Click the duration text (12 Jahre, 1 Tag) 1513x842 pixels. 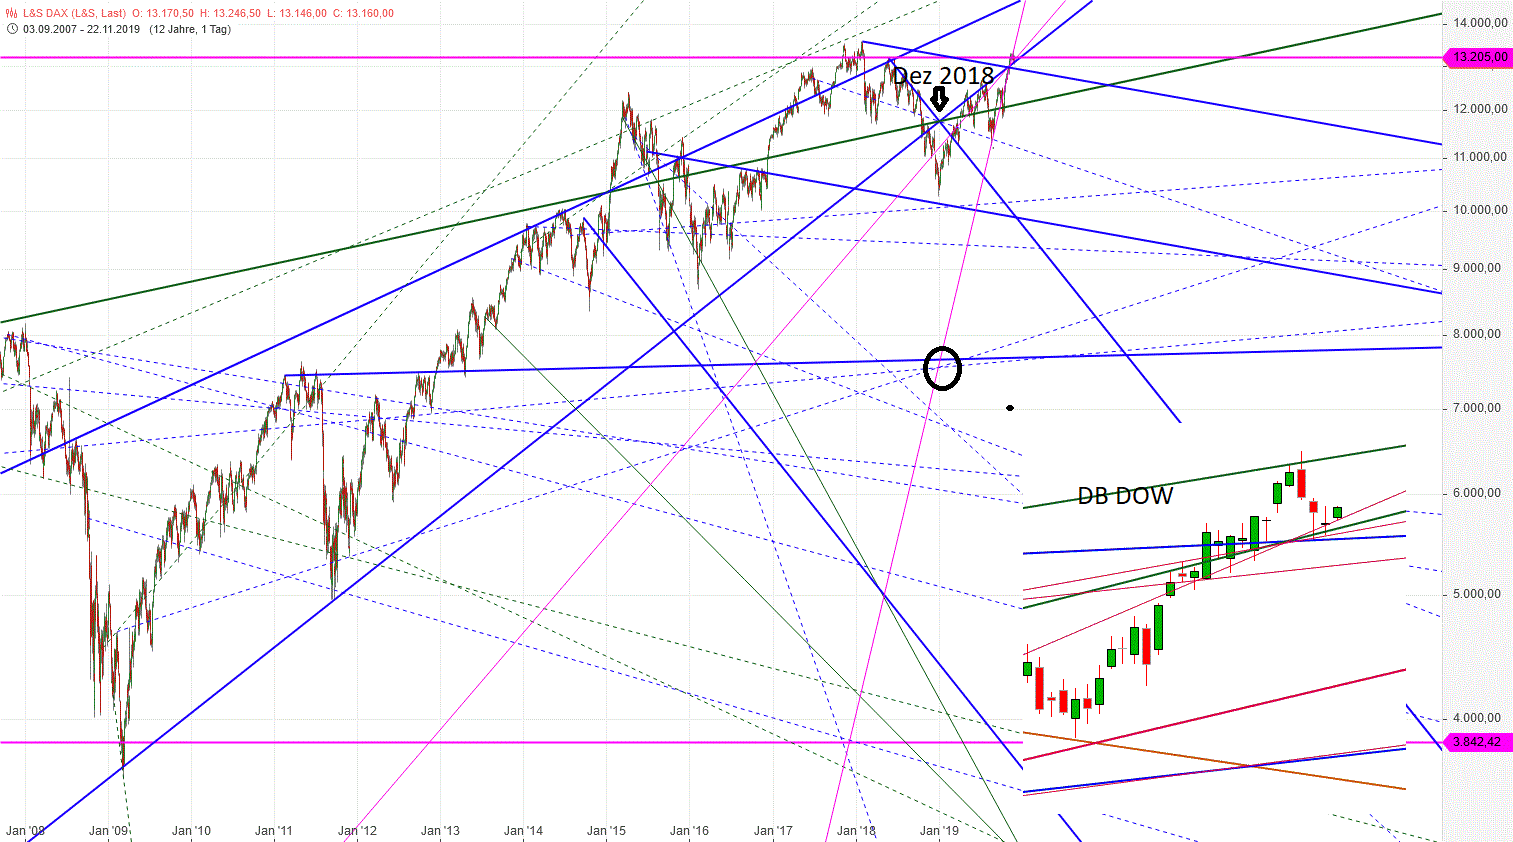(190, 29)
